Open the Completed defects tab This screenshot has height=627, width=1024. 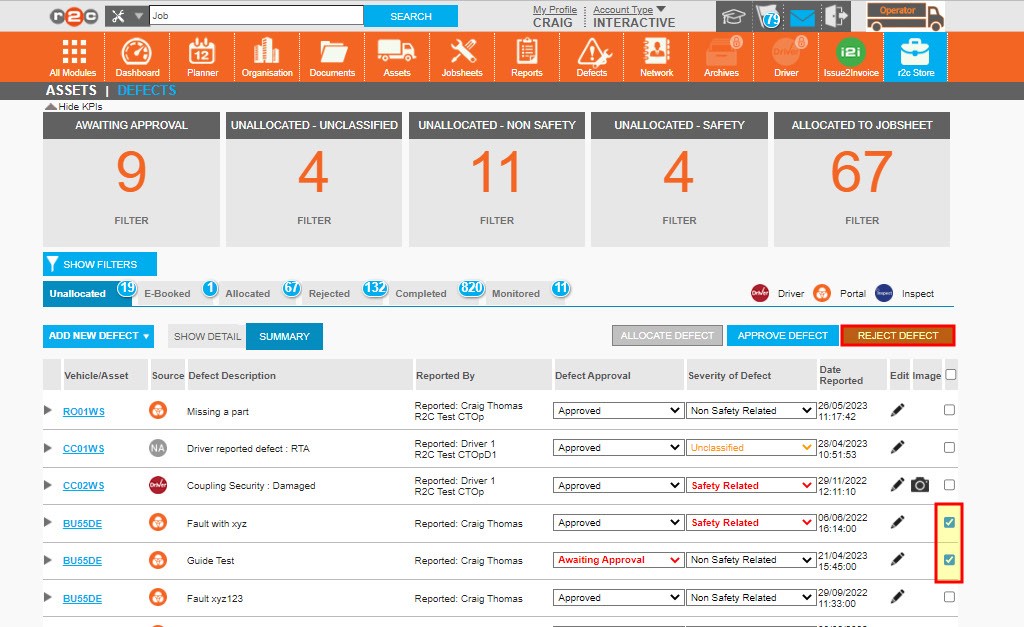(x=420, y=293)
